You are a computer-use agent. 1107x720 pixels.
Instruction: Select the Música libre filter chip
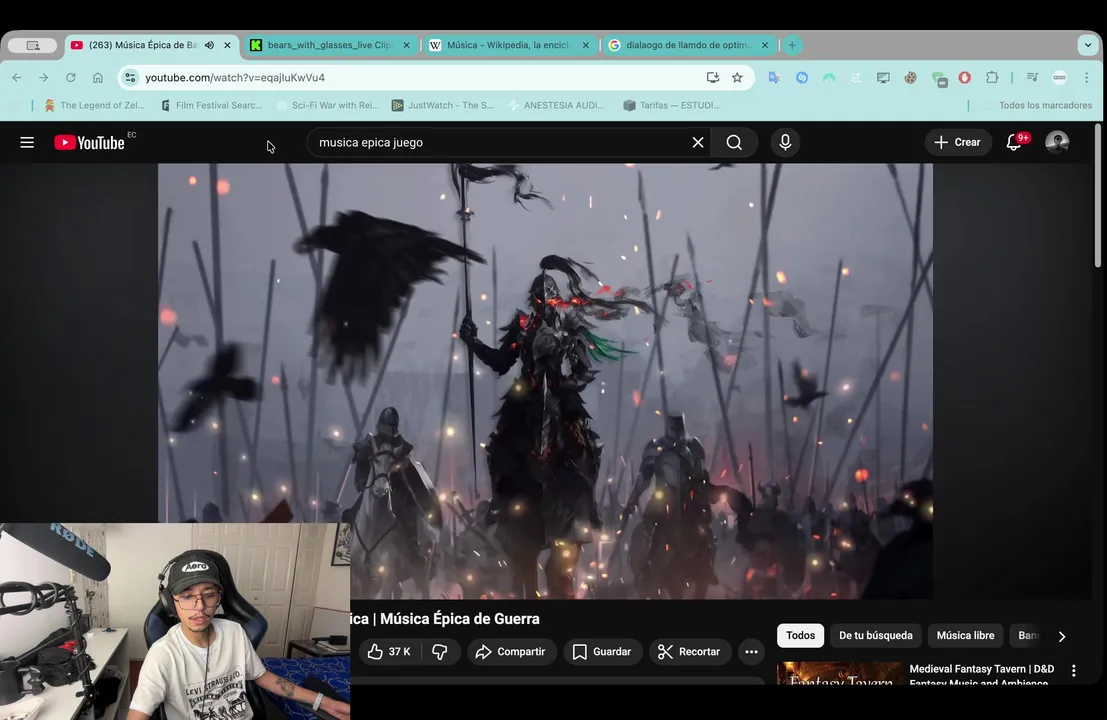click(x=965, y=635)
